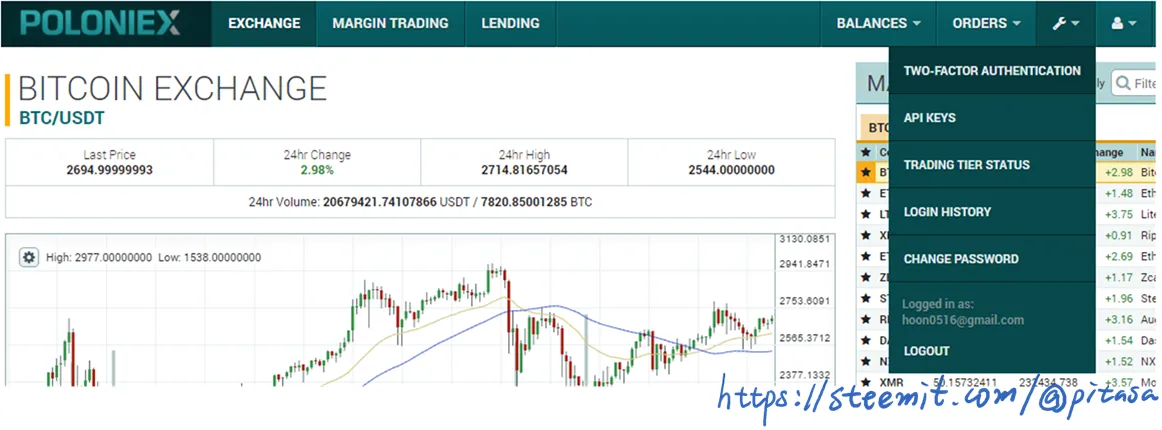1162x430 pixels.
Task: Select the BTC markets tab
Action: tap(874, 128)
